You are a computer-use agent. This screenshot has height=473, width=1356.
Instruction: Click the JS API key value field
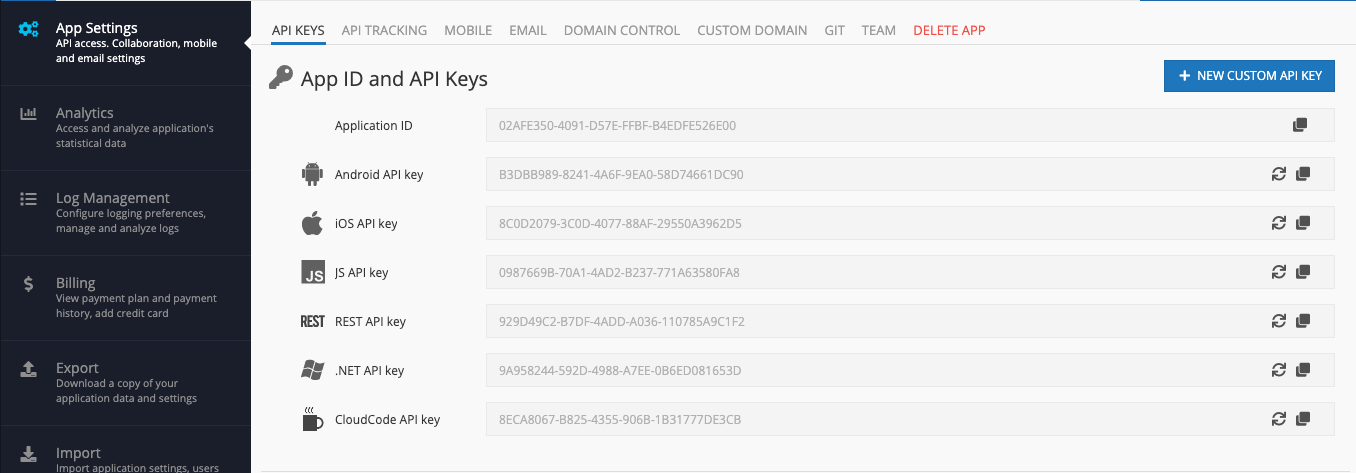(910, 272)
